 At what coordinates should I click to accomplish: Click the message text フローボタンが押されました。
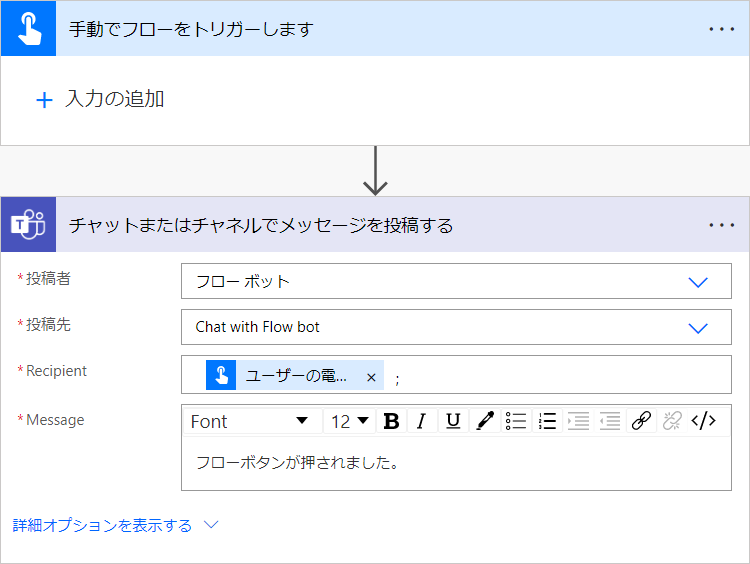[298, 463]
